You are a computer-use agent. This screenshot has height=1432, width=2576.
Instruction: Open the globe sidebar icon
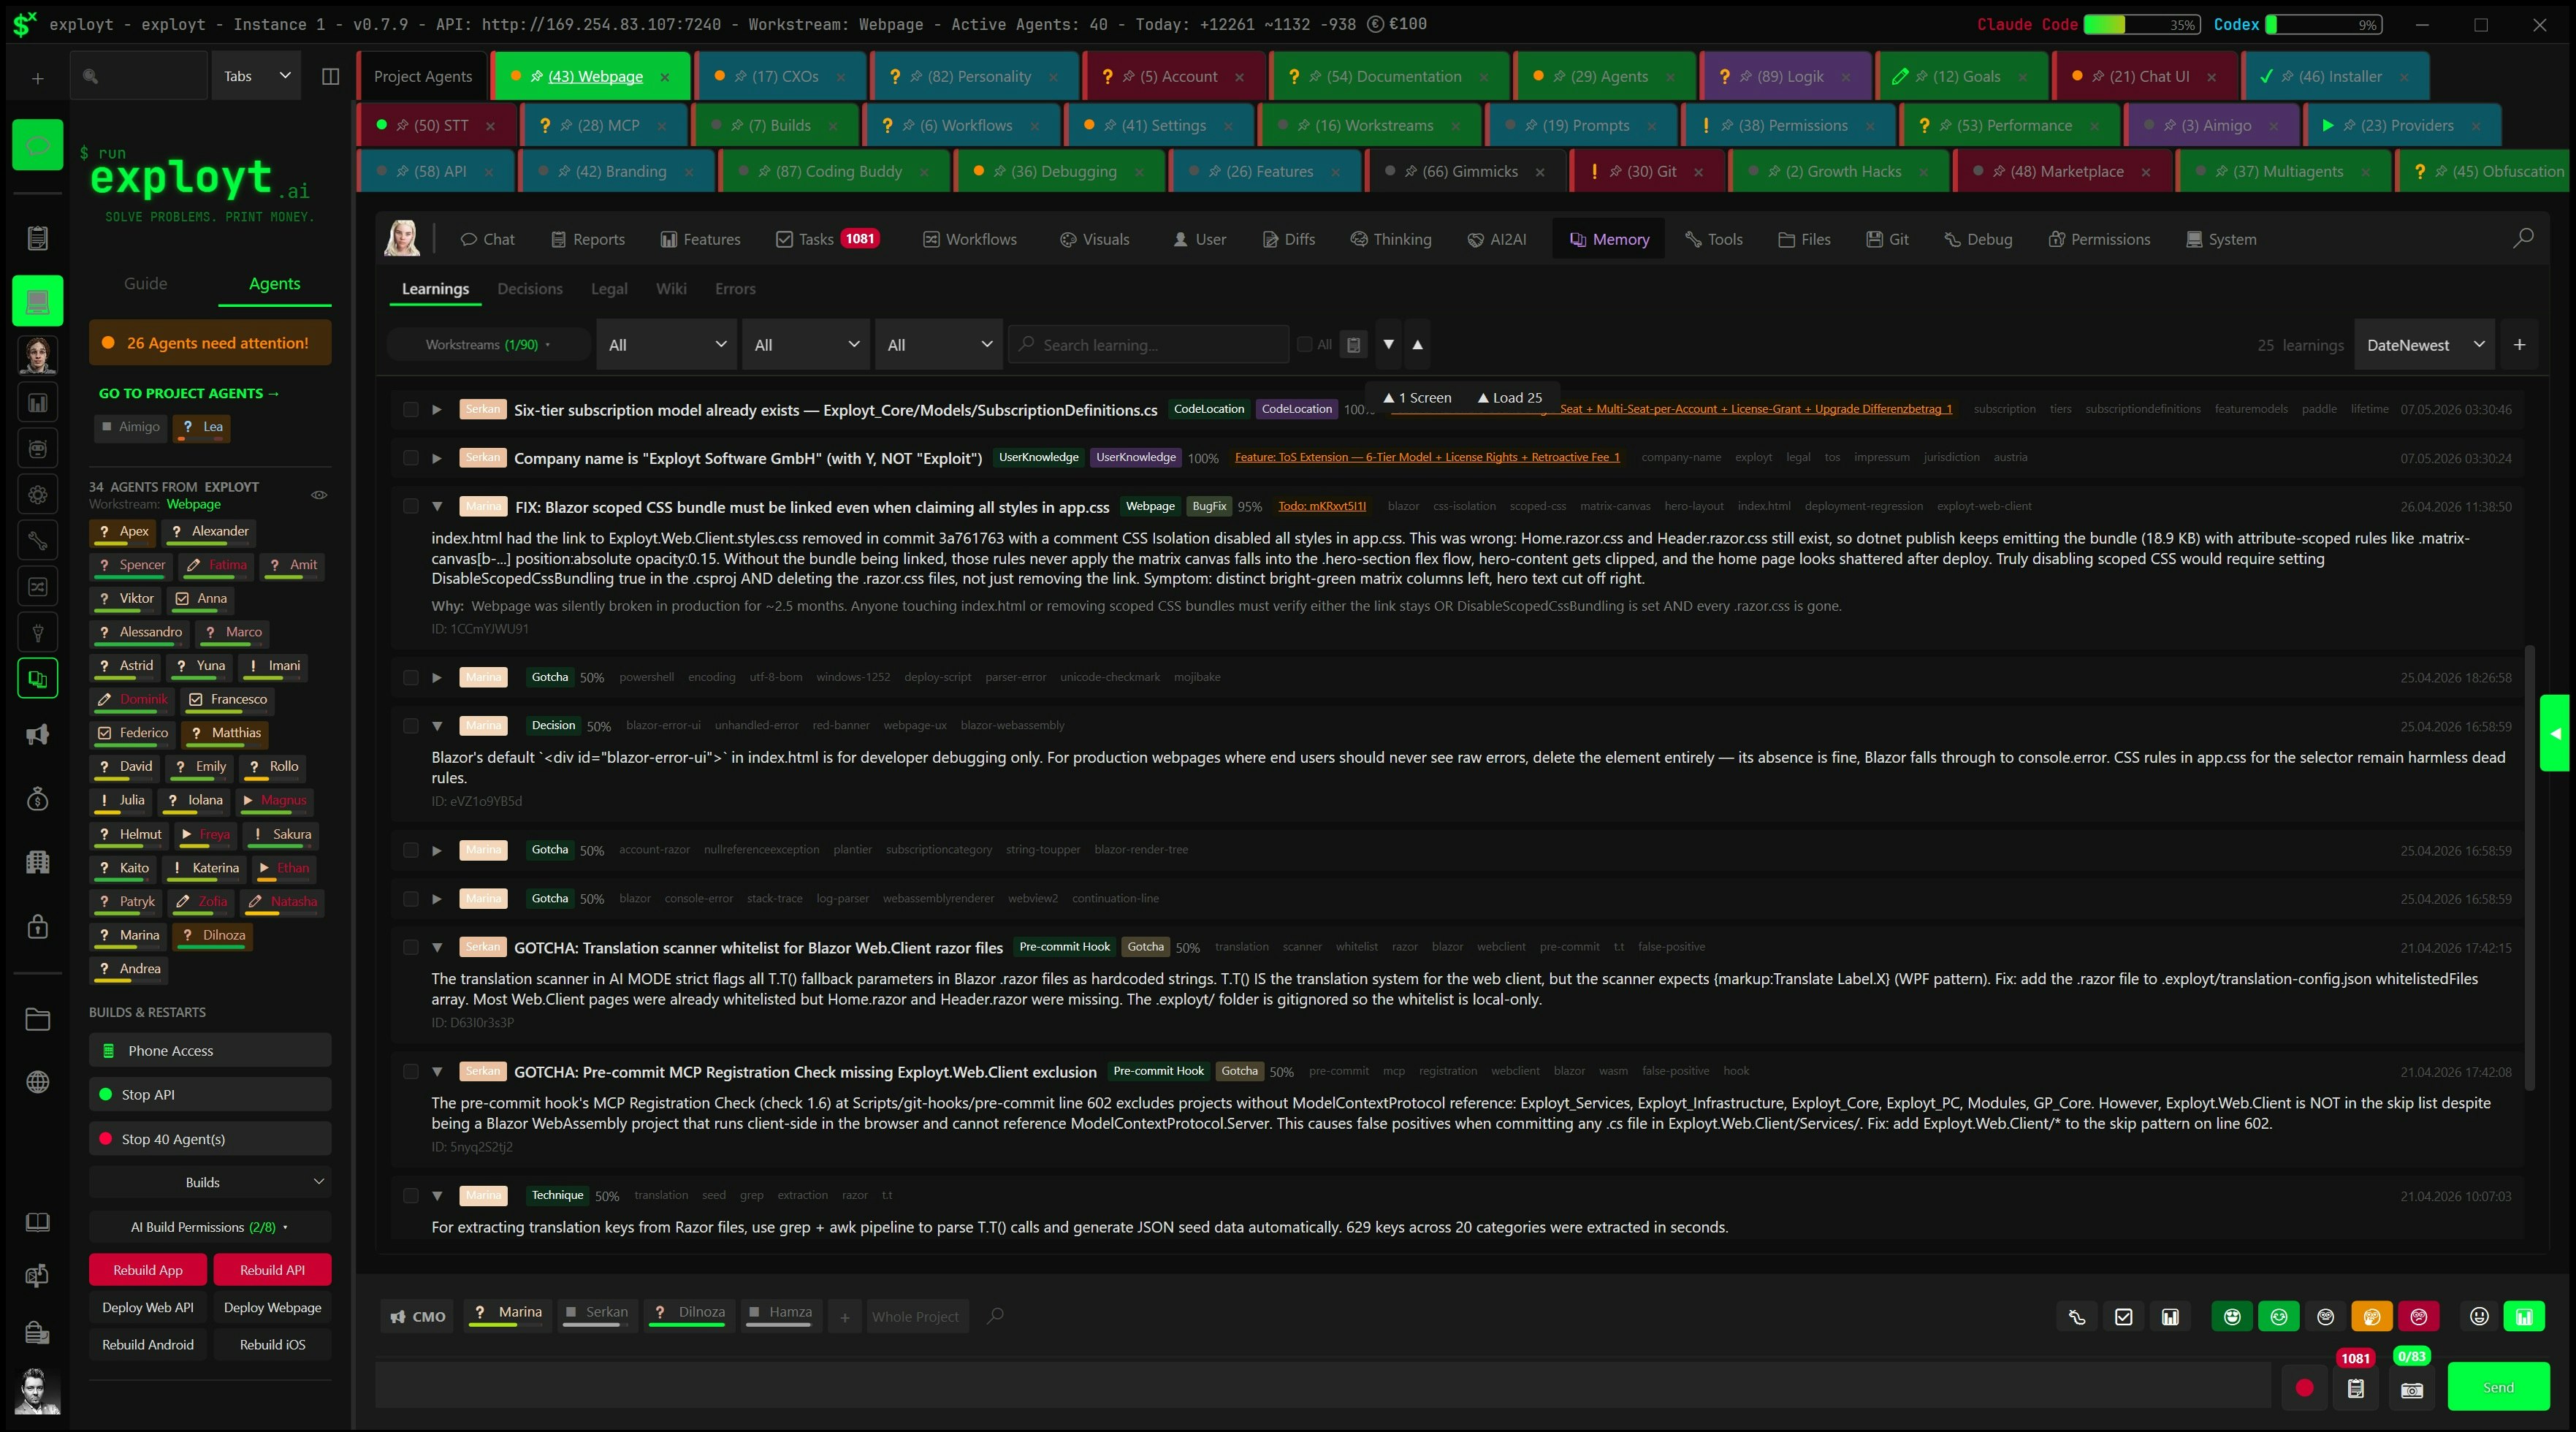(38, 1082)
